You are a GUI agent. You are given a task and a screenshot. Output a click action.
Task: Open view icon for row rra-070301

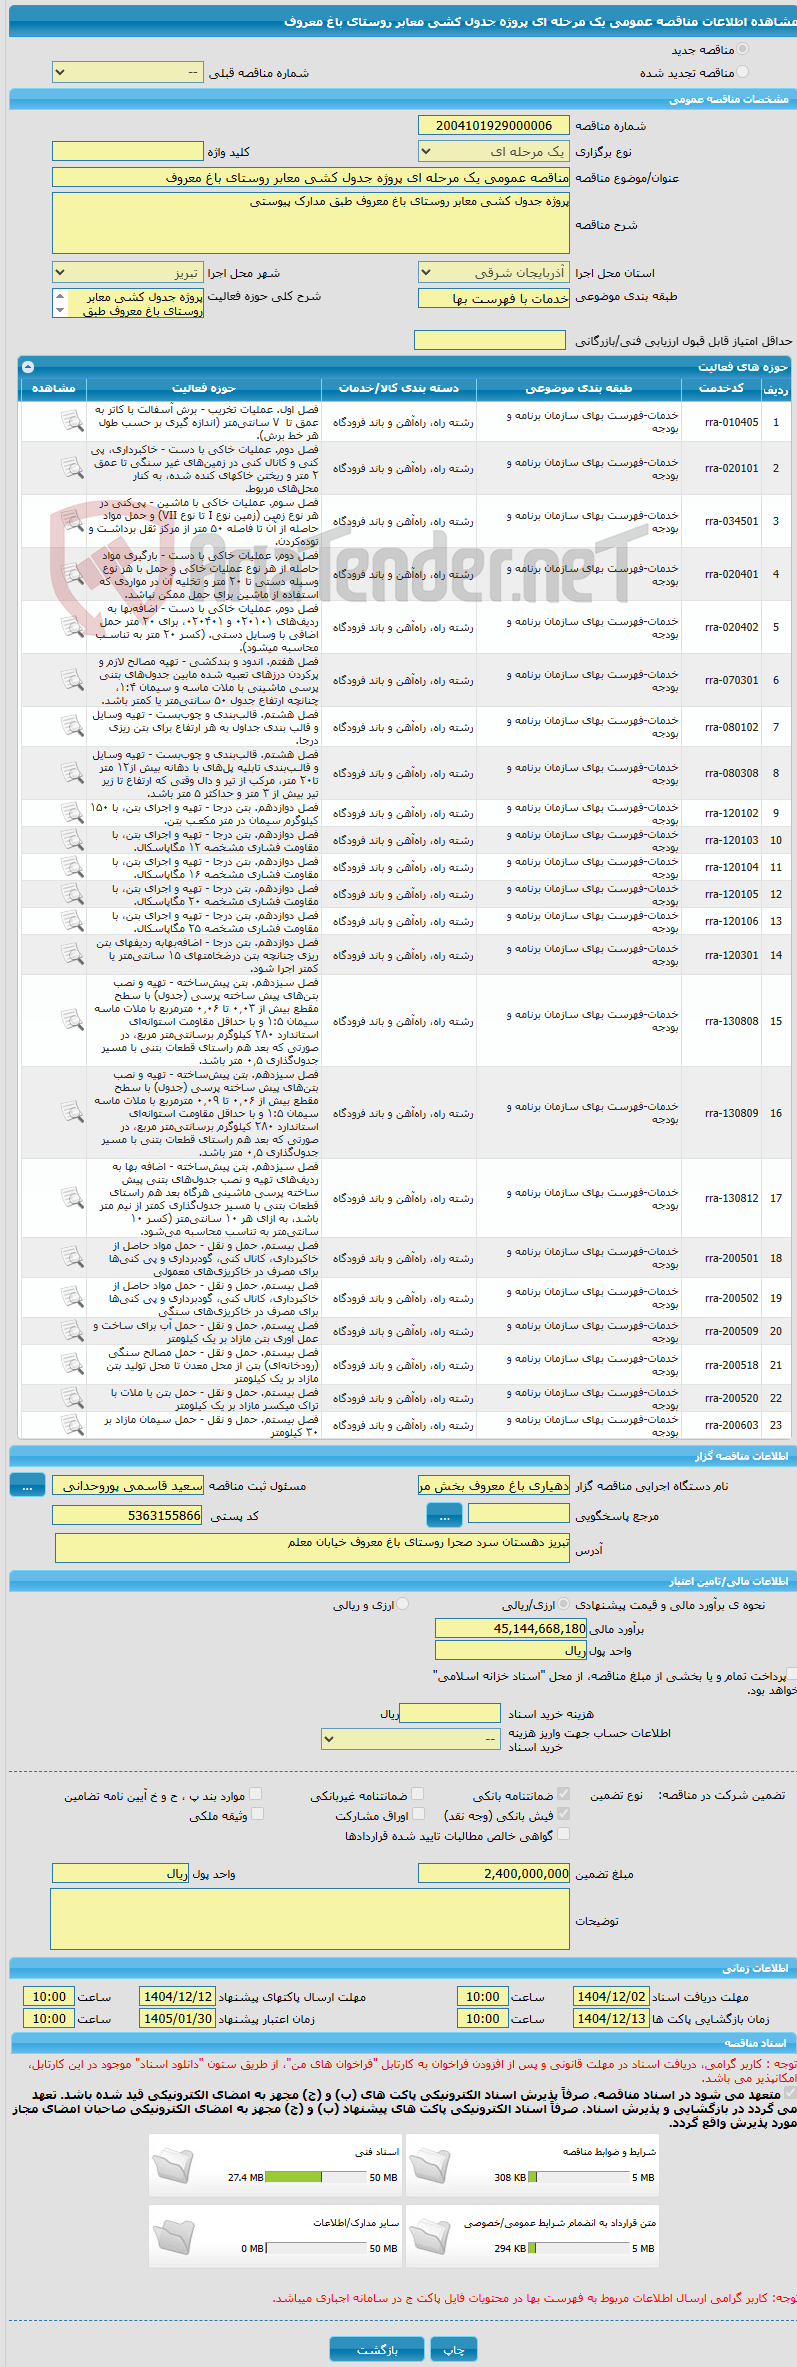pyautogui.click(x=71, y=680)
